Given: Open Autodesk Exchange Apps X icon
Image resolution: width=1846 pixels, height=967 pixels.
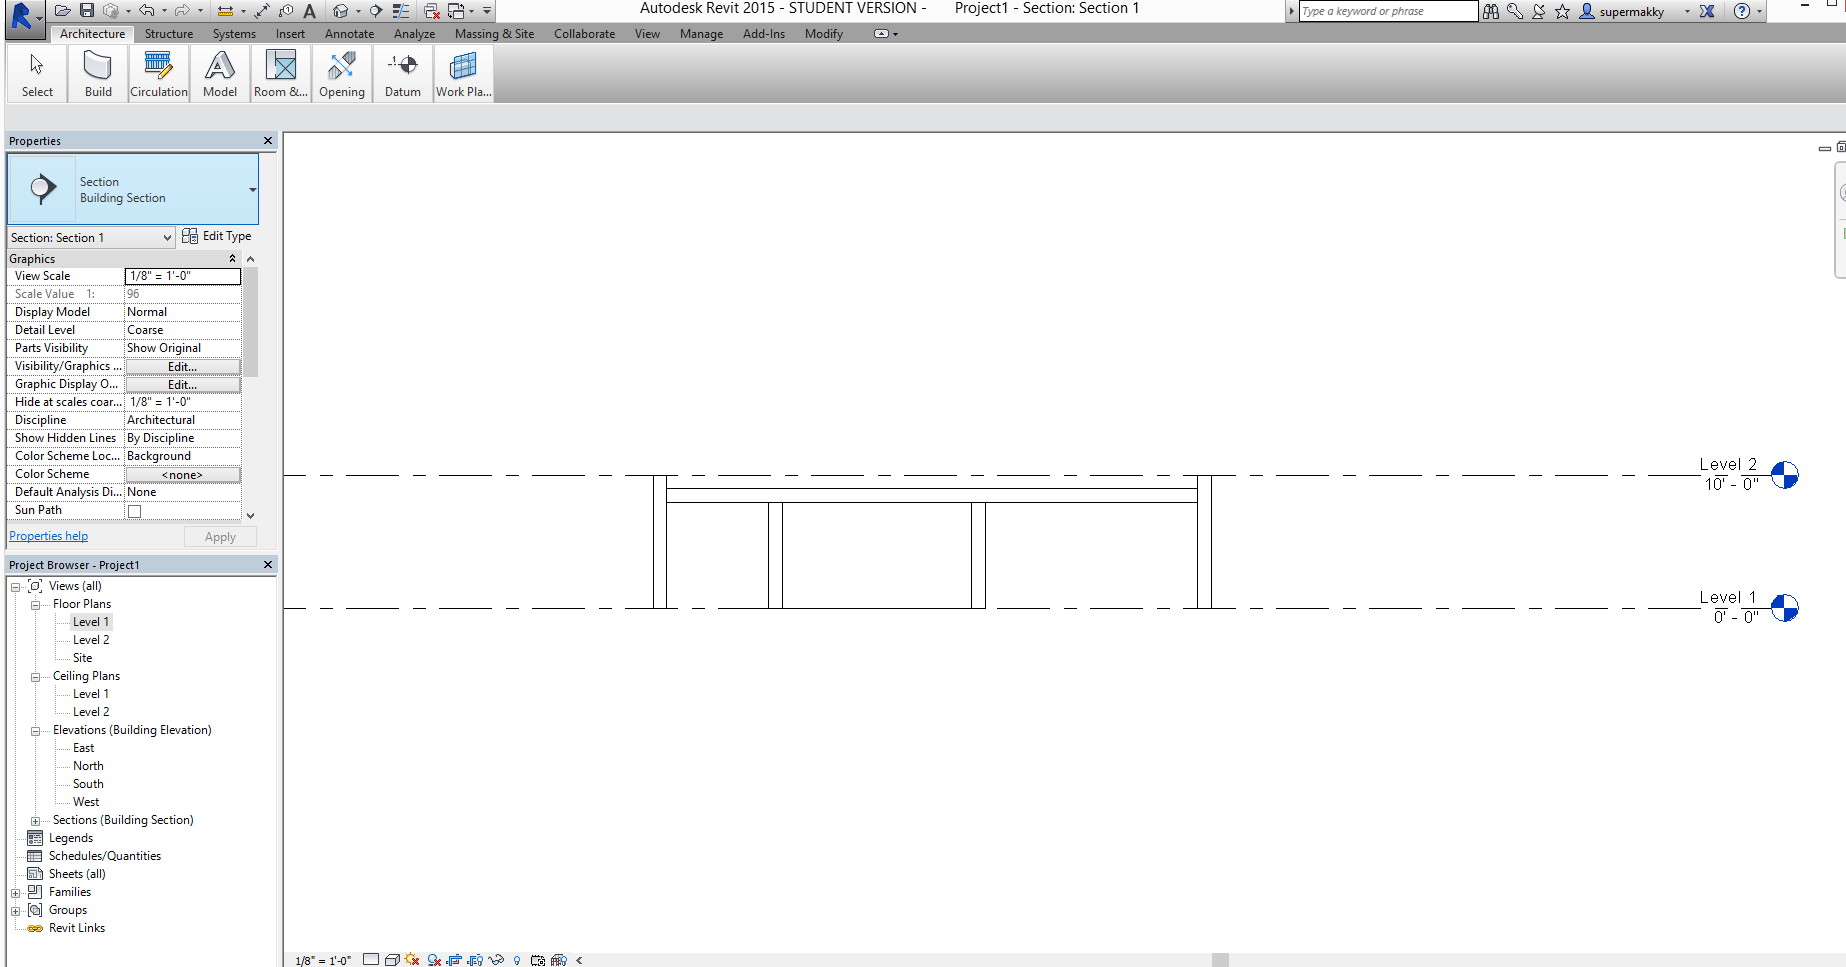Looking at the screenshot, I should (1707, 11).
